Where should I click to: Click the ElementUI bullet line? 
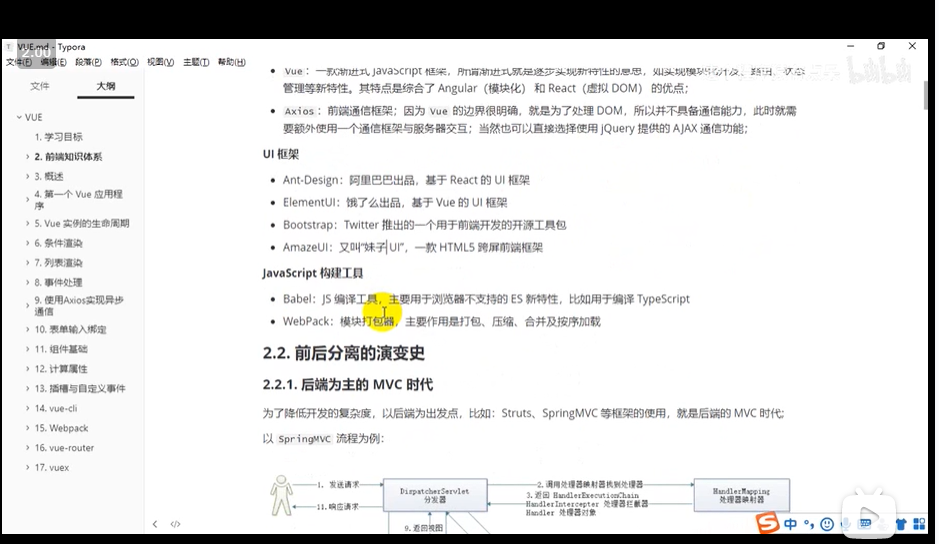(x=395, y=203)
